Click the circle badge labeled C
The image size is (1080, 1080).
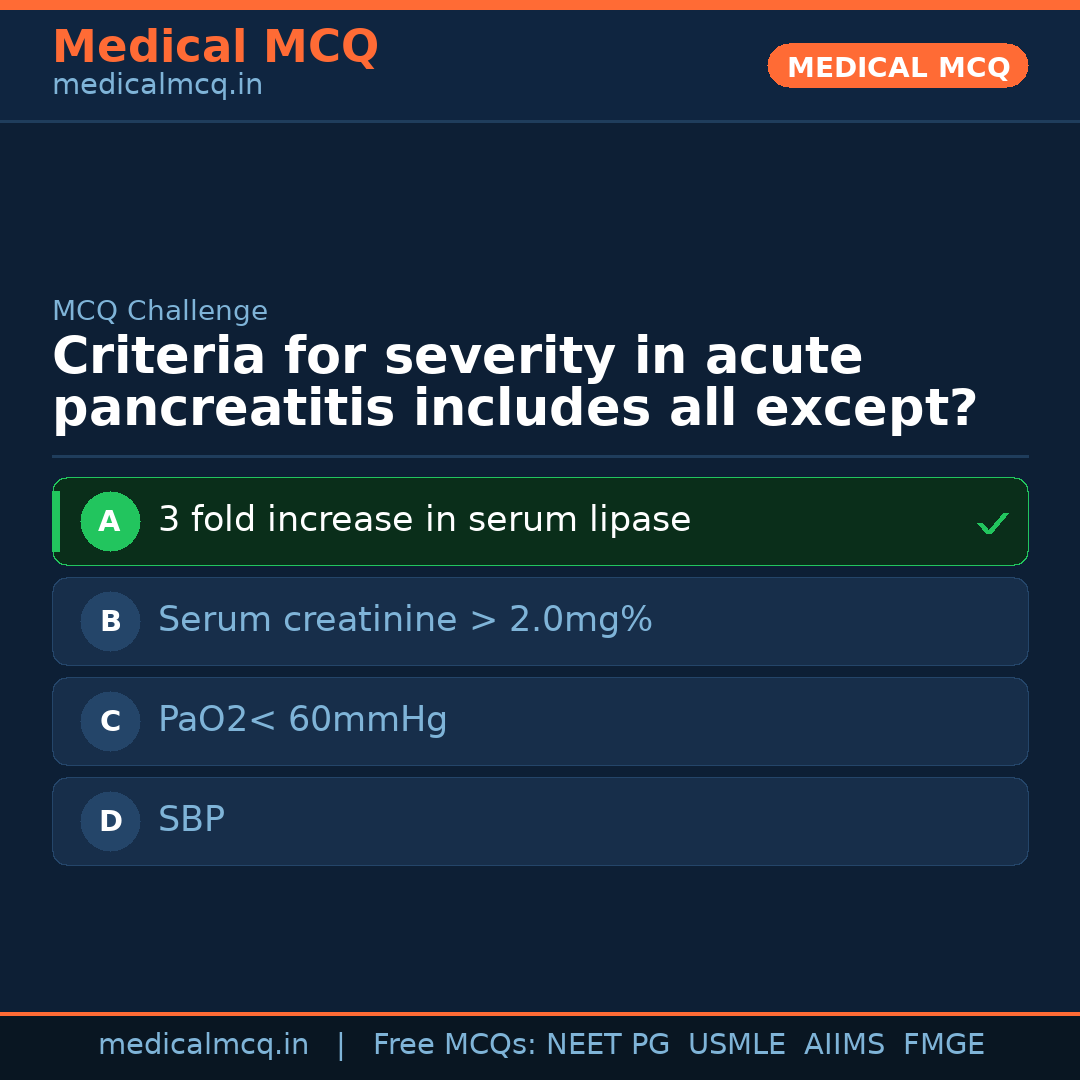click(110, 721)
